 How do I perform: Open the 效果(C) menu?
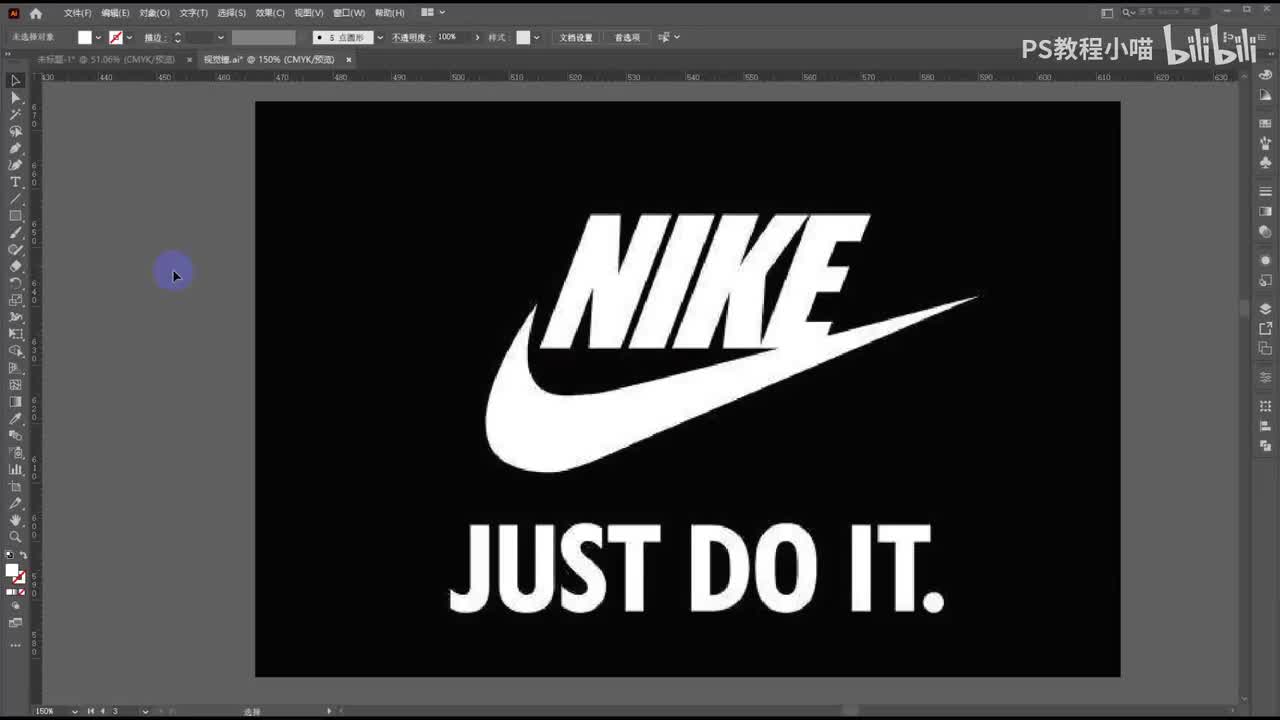270,13
